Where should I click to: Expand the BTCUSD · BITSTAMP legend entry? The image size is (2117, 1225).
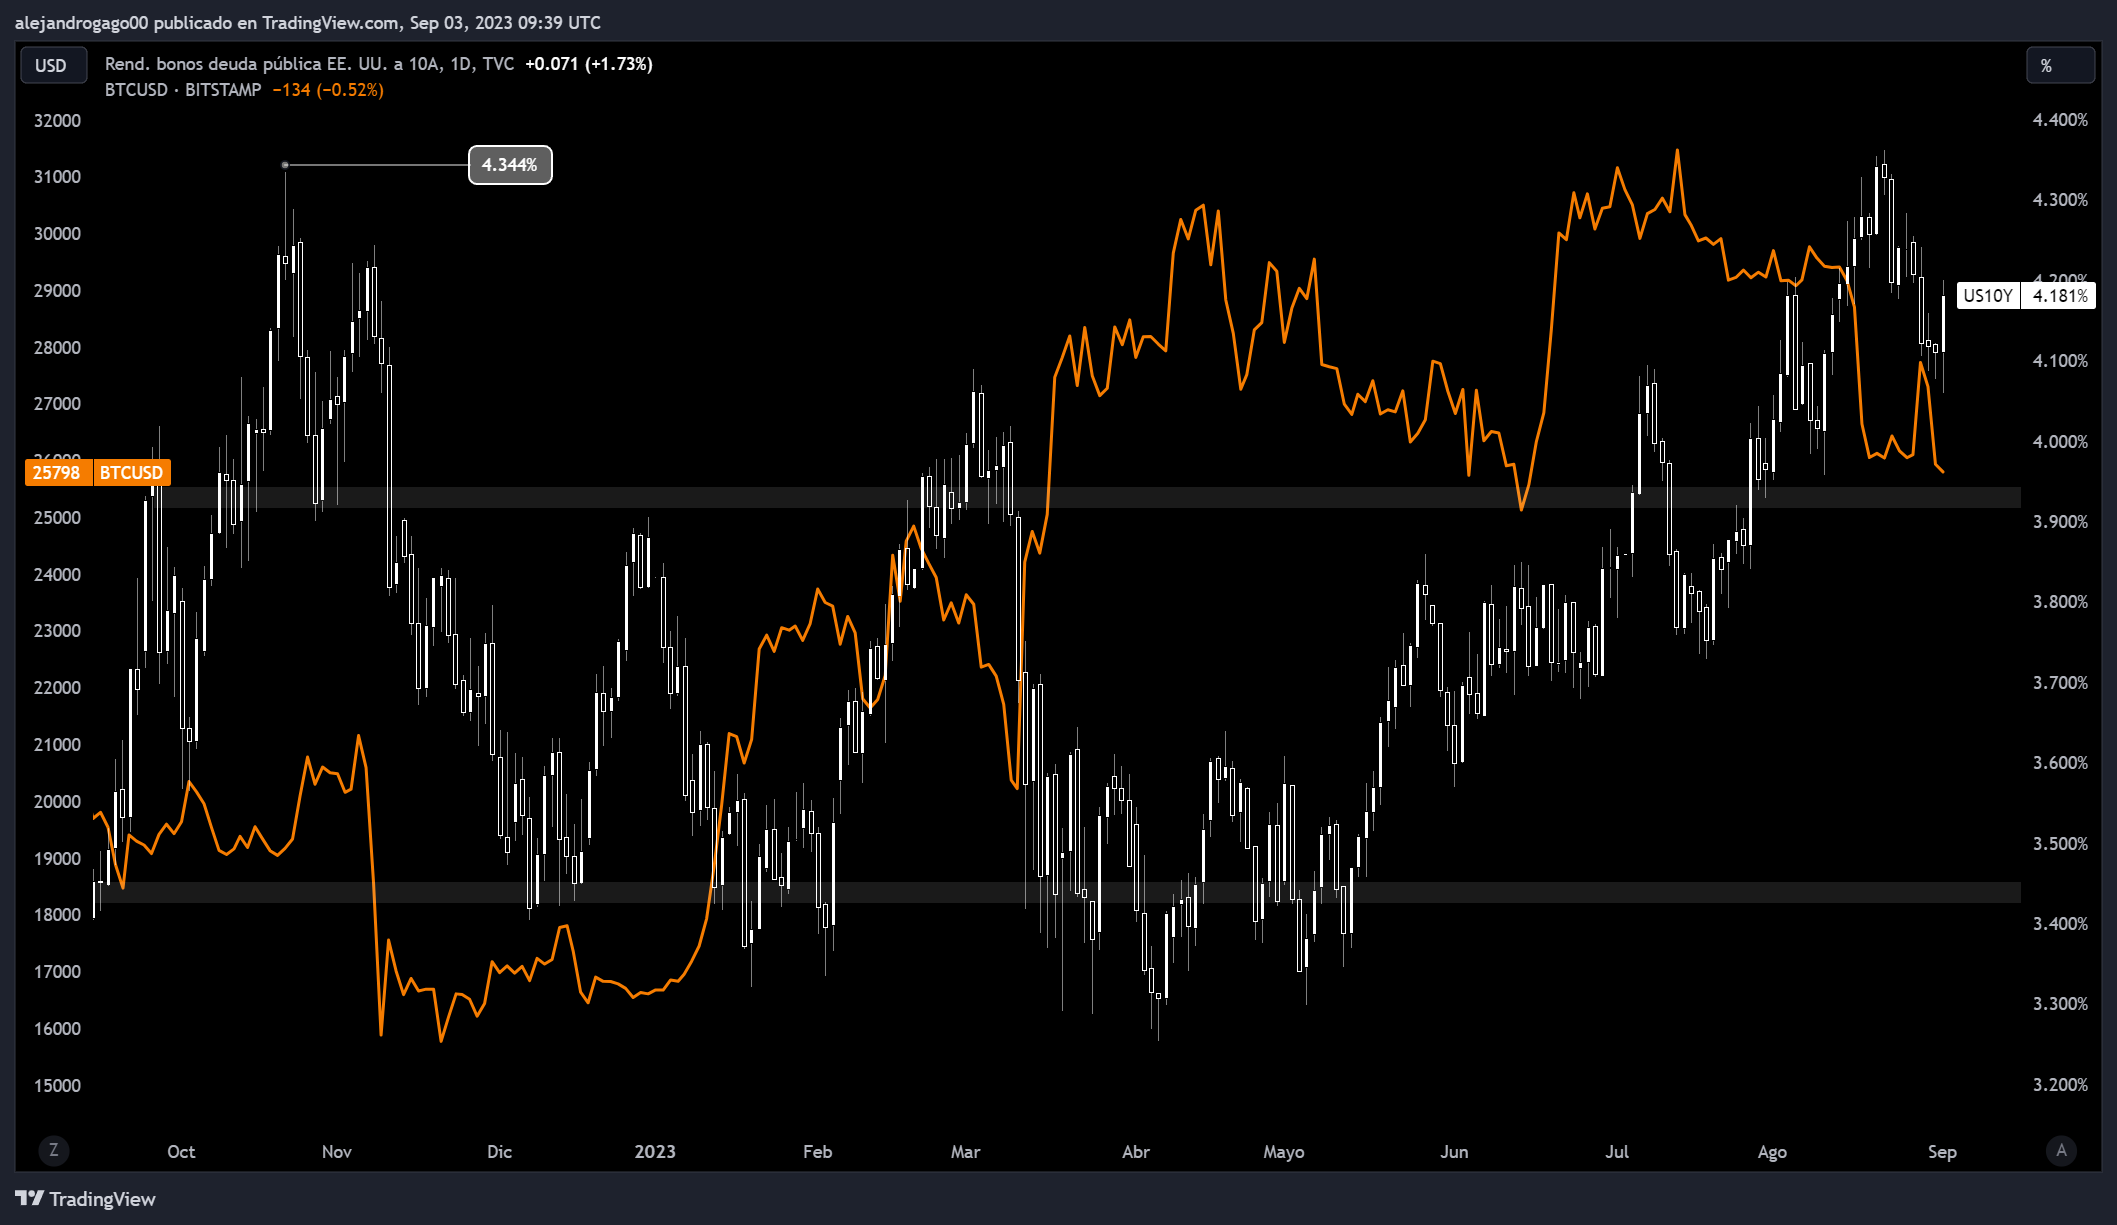click(x=183, y=90)
